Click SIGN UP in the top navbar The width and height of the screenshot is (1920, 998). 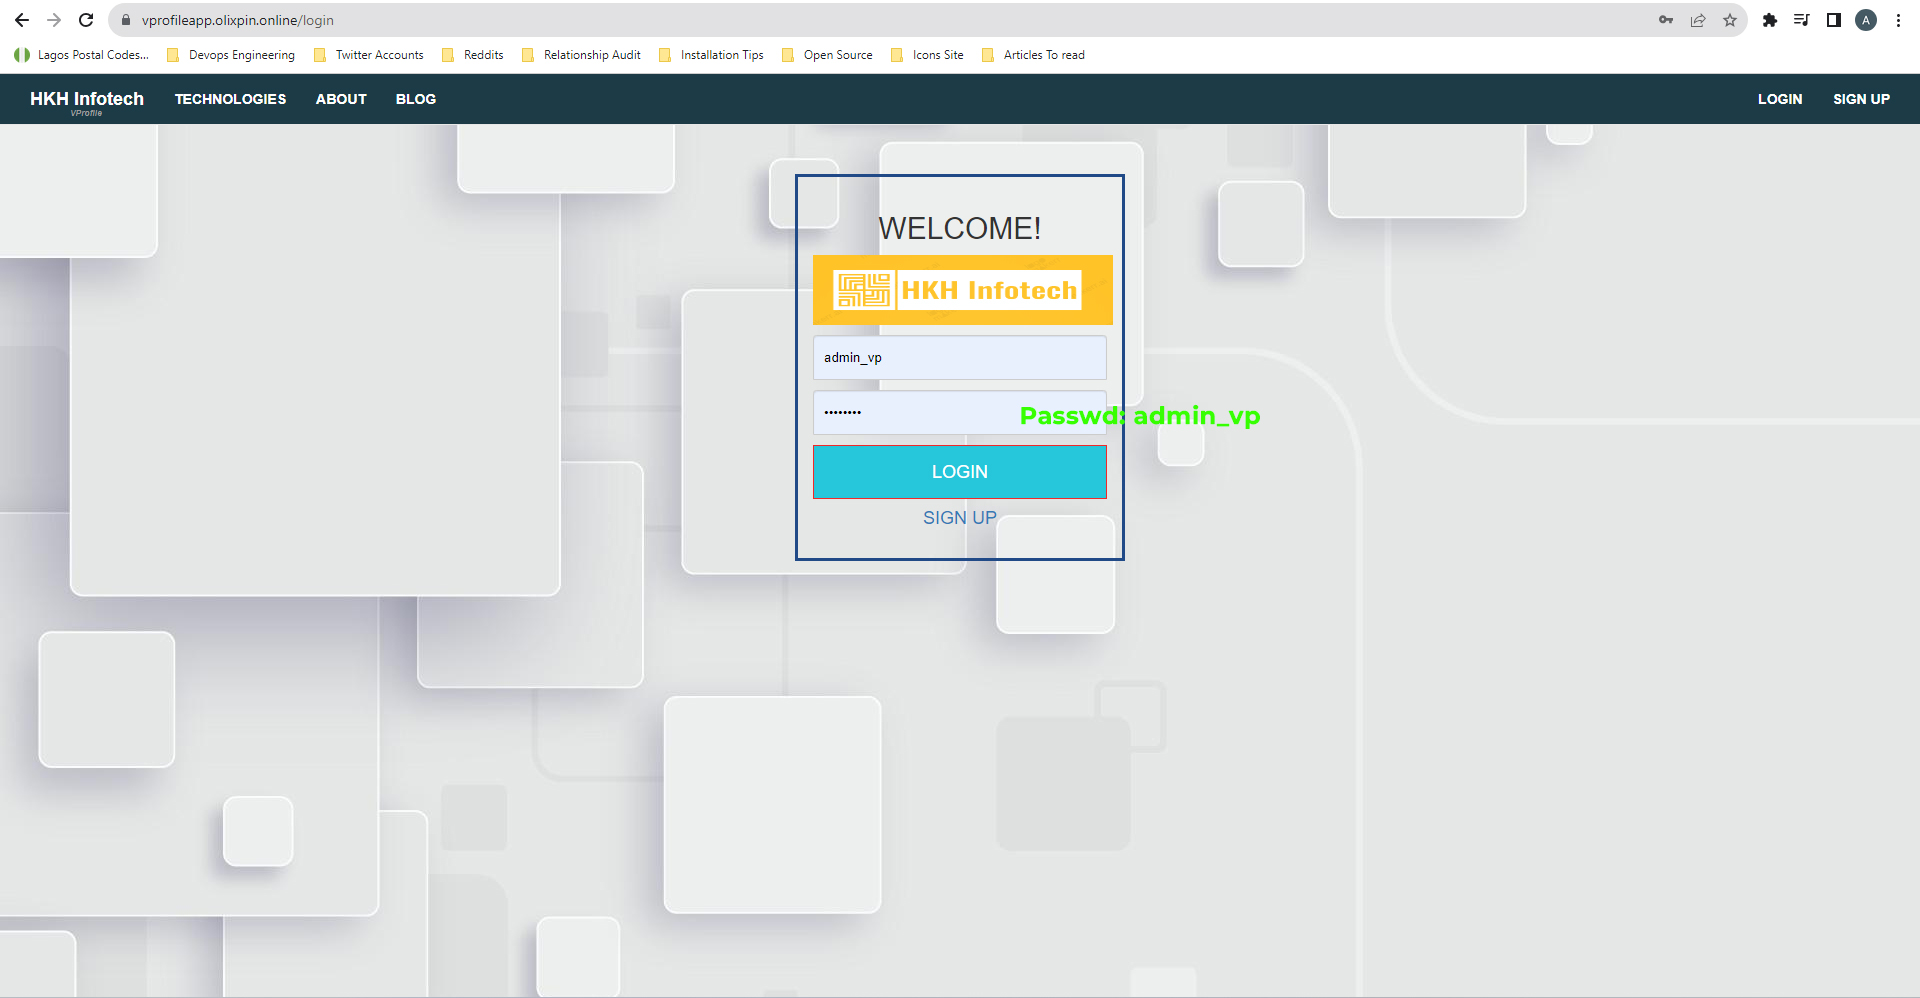coord(1861,99)
